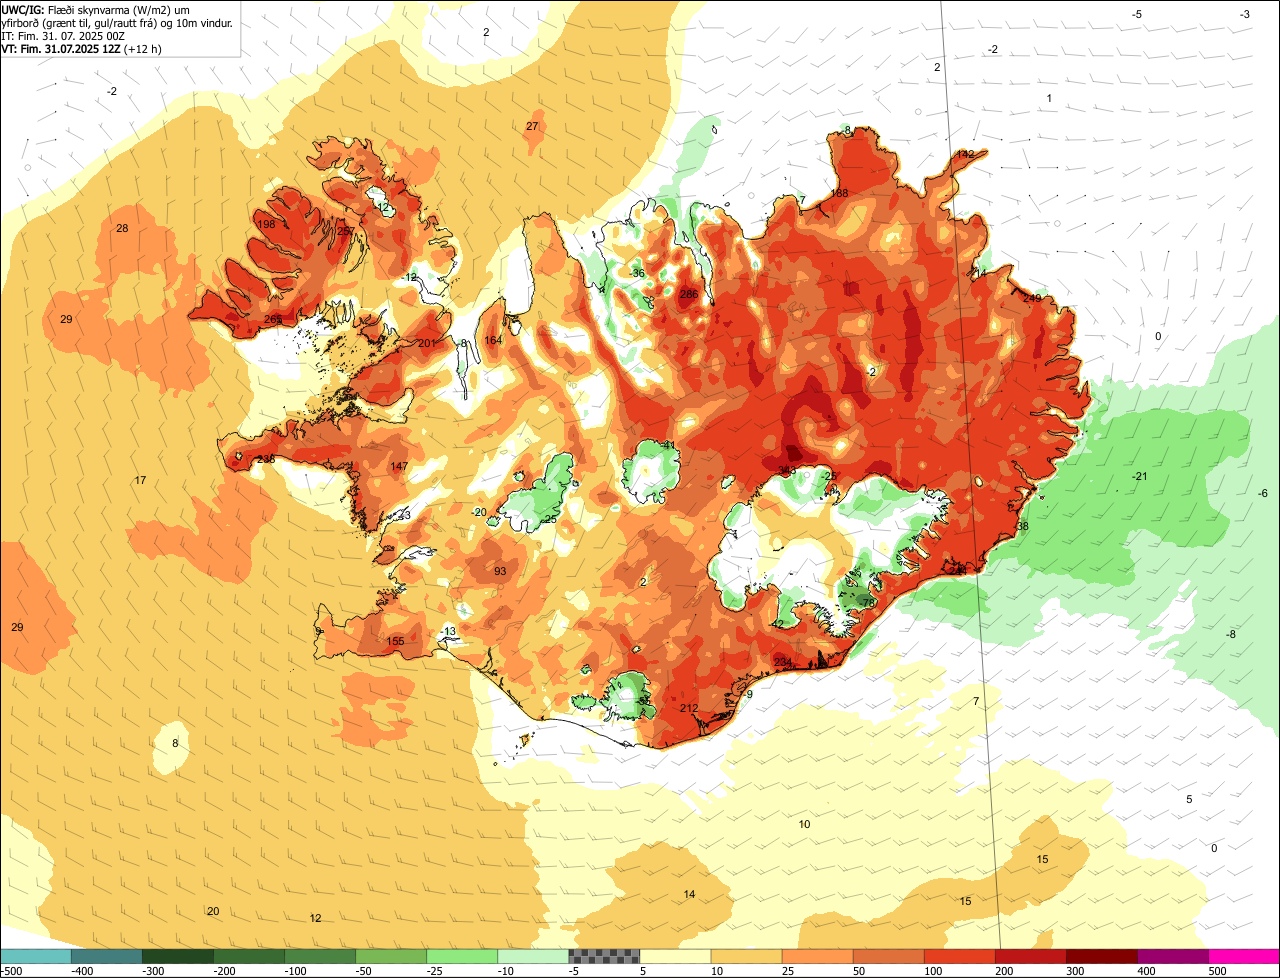Image resolution: width=1280 pixels, height=978 pixels.
Task: Select the purple legend swatch between 400 and 500
Action: (x=1173, y=956)
